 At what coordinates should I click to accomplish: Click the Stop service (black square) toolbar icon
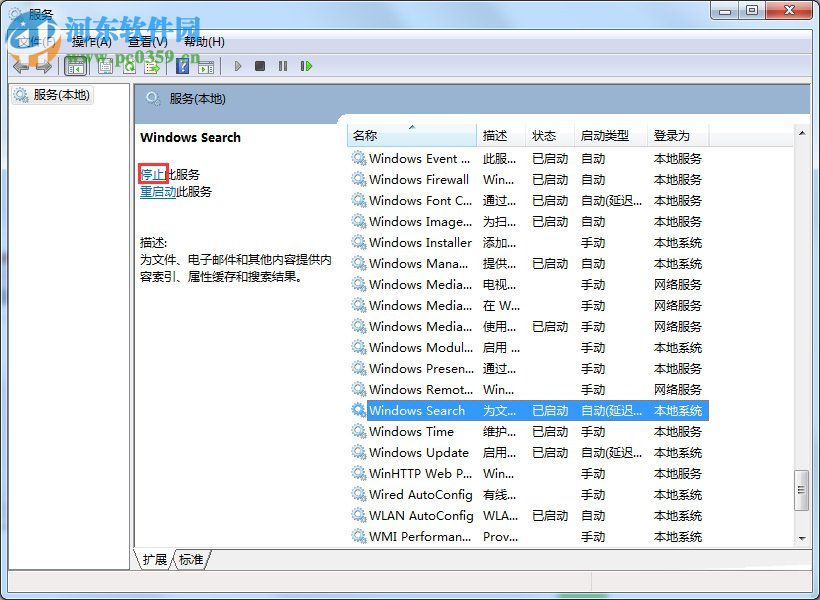click(260, 66)
